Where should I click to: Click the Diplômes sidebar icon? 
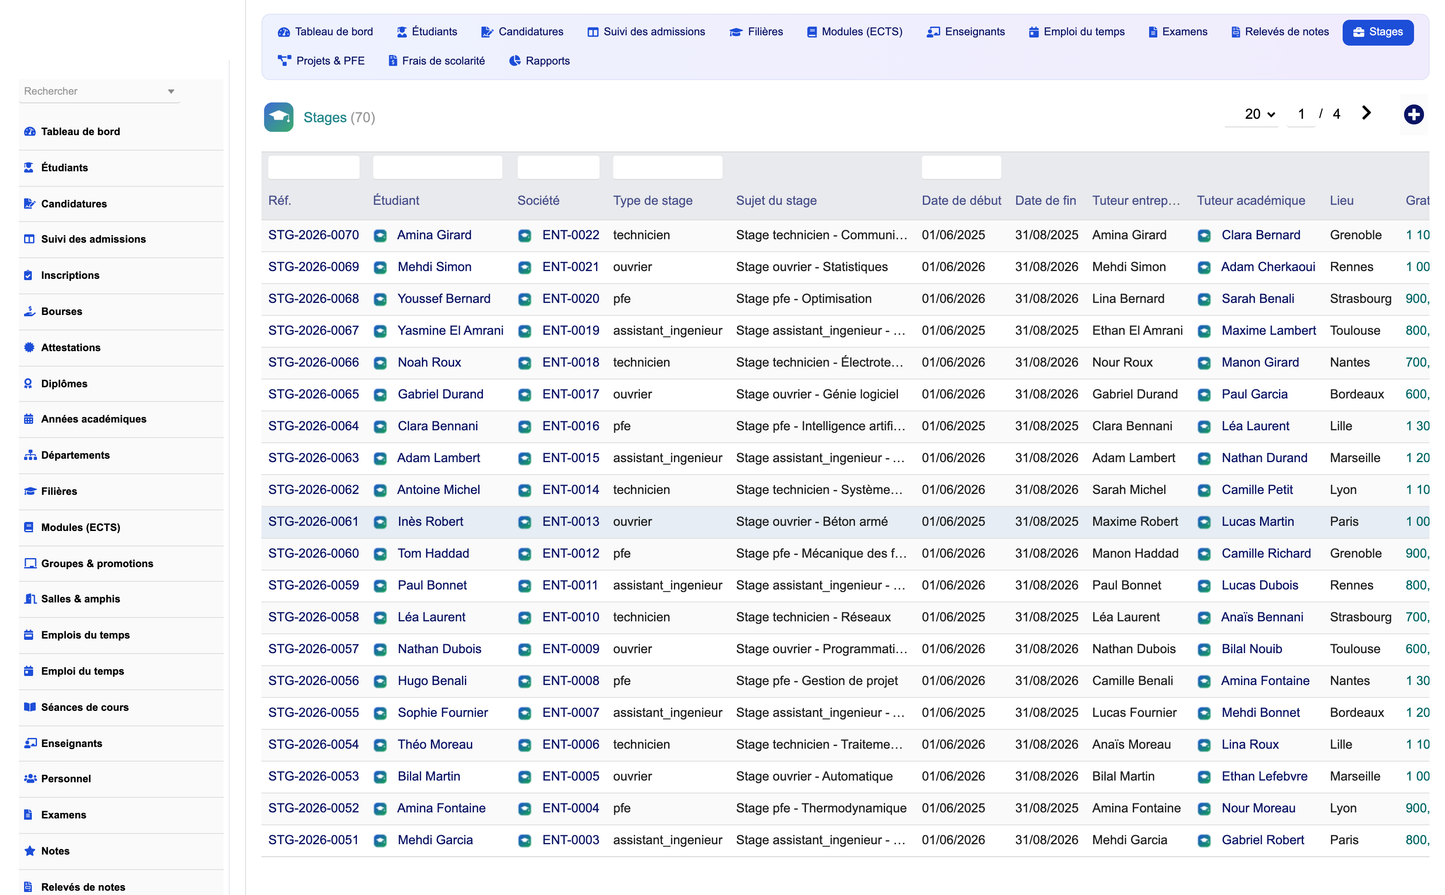[30, 384]
